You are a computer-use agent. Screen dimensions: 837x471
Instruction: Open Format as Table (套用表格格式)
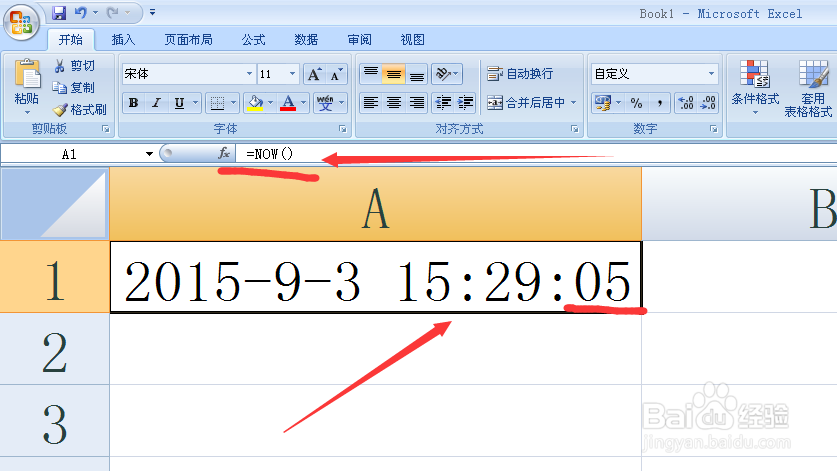(809, 88)
